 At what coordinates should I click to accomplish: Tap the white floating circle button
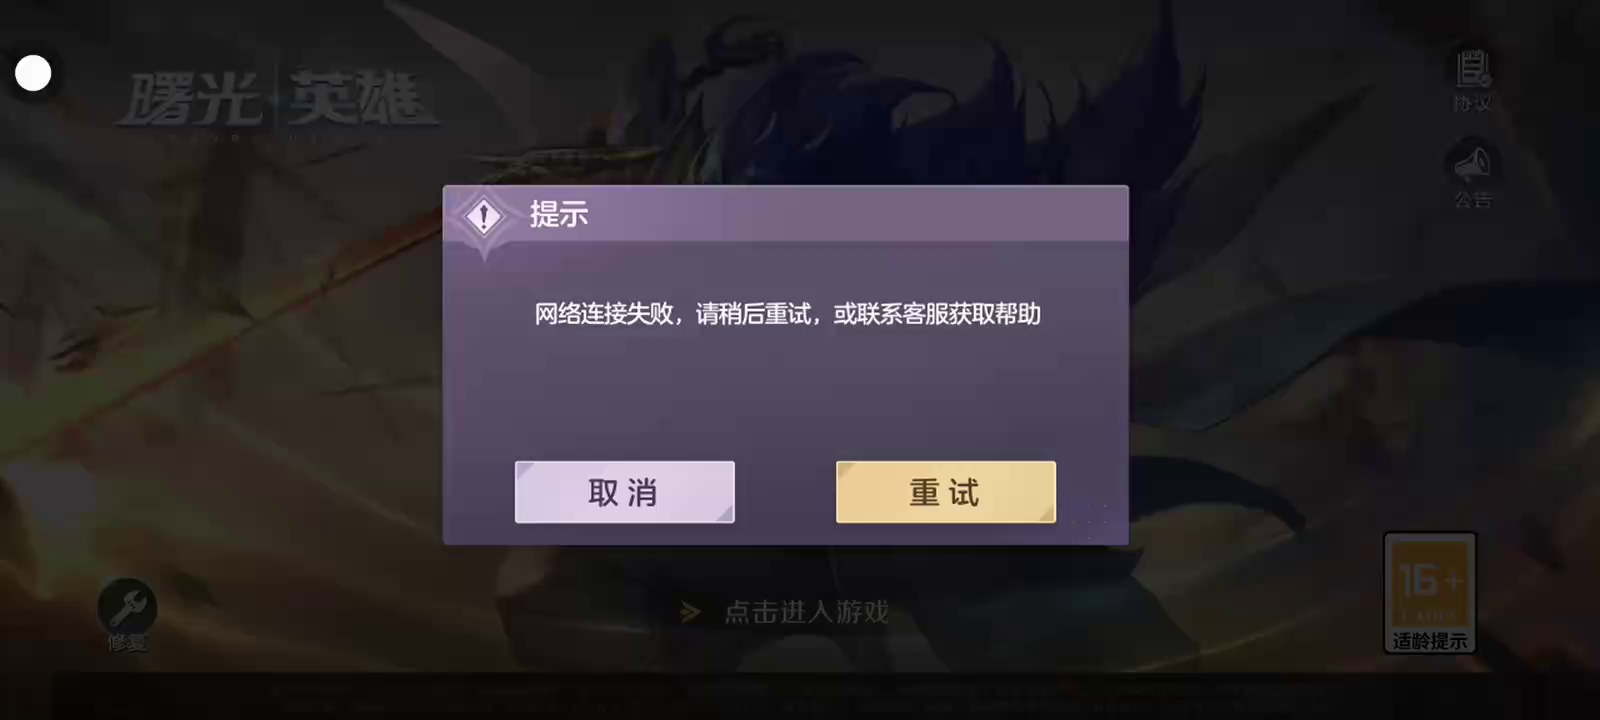click(33, 73)
